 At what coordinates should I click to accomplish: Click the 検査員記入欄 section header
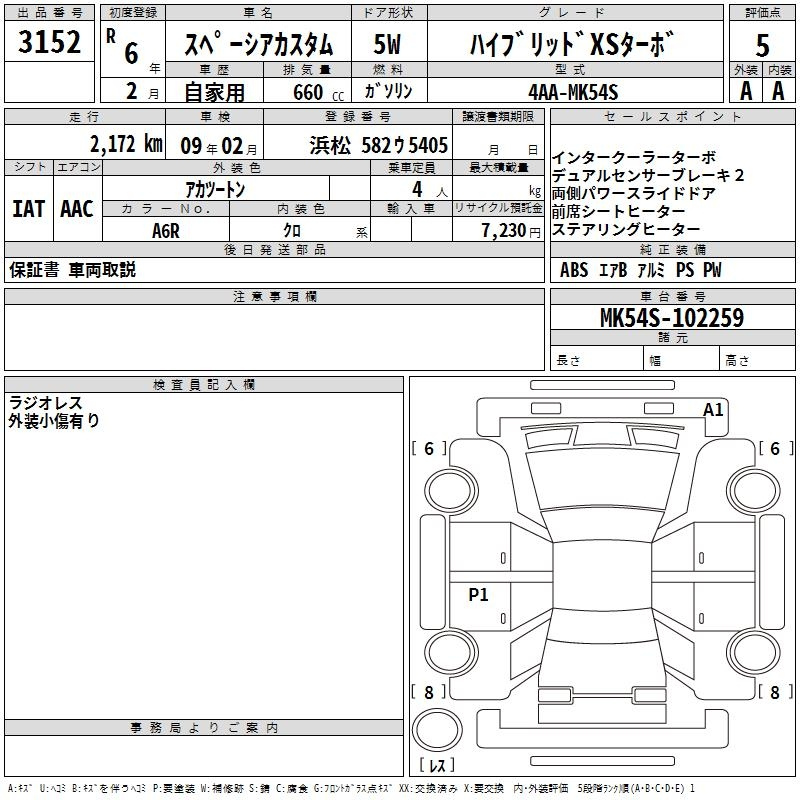(204, 385)
